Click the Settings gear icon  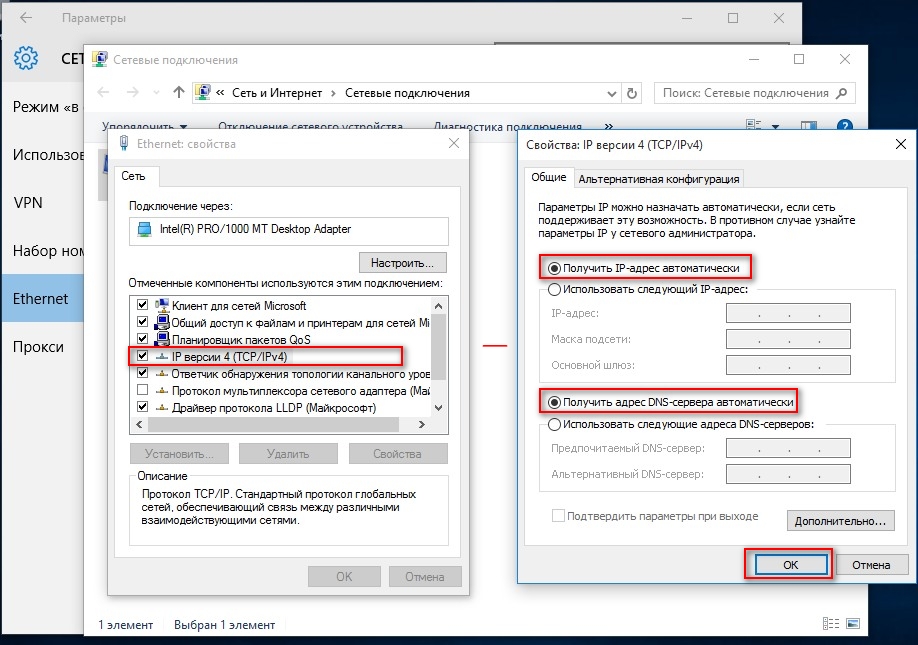click(x=26, y=58)
